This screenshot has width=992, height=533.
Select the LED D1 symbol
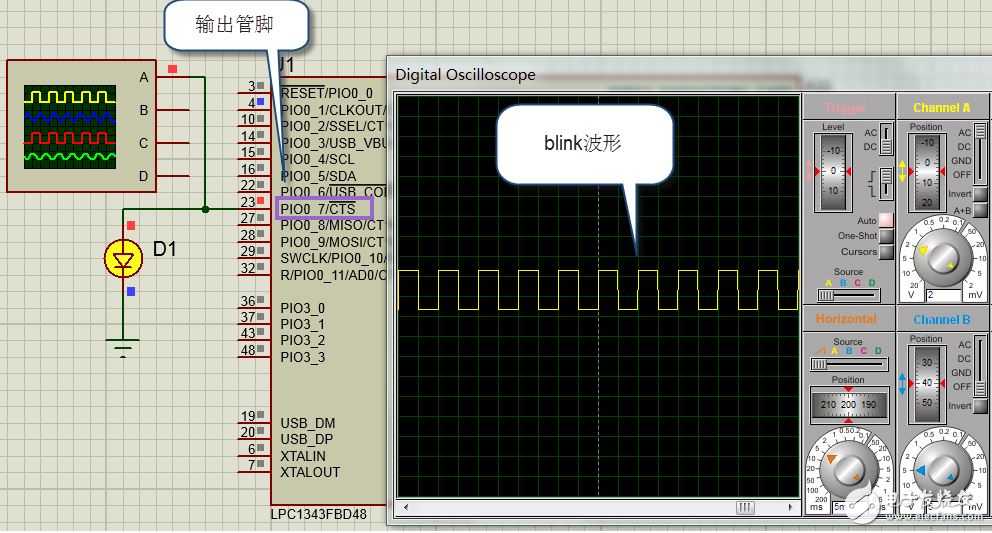(x=123, y=258)
